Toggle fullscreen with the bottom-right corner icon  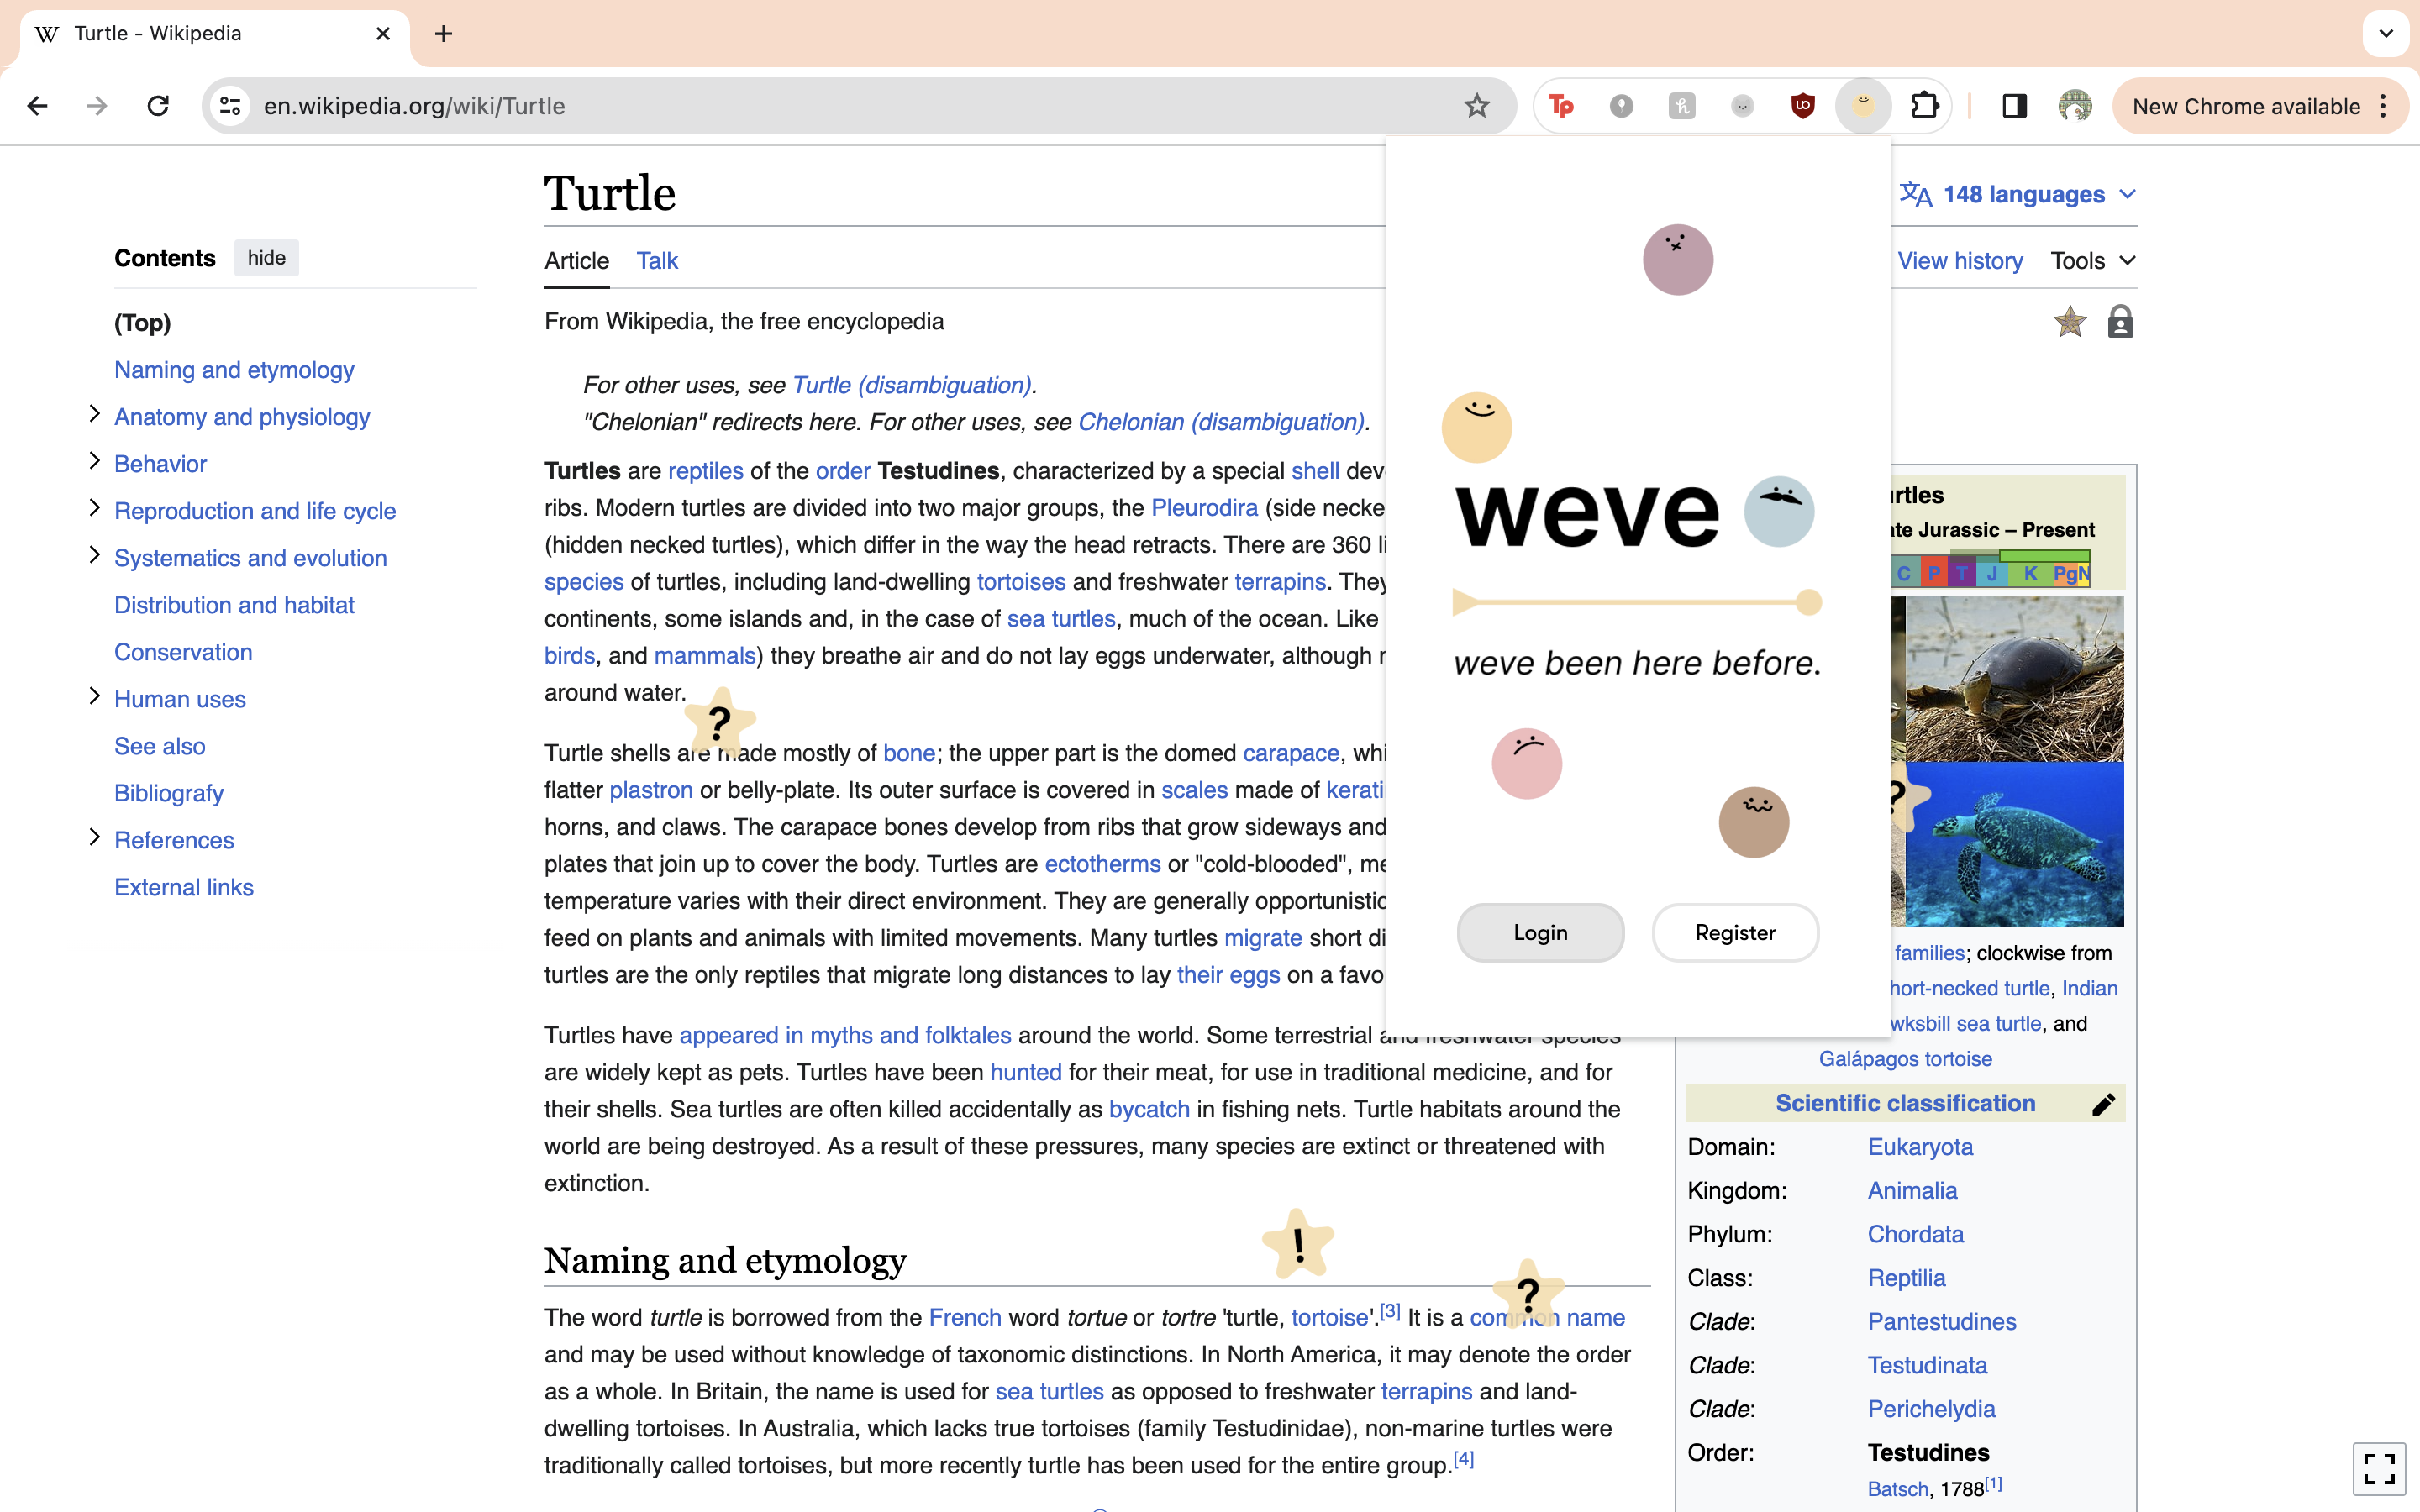click(x=2378, y=1468)
